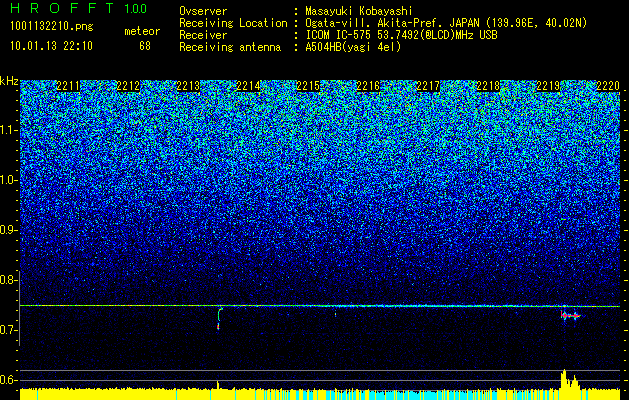Viewport: 629px width, 400px height.
Task: Click the meteor label above the count
Action: [142, 31]
